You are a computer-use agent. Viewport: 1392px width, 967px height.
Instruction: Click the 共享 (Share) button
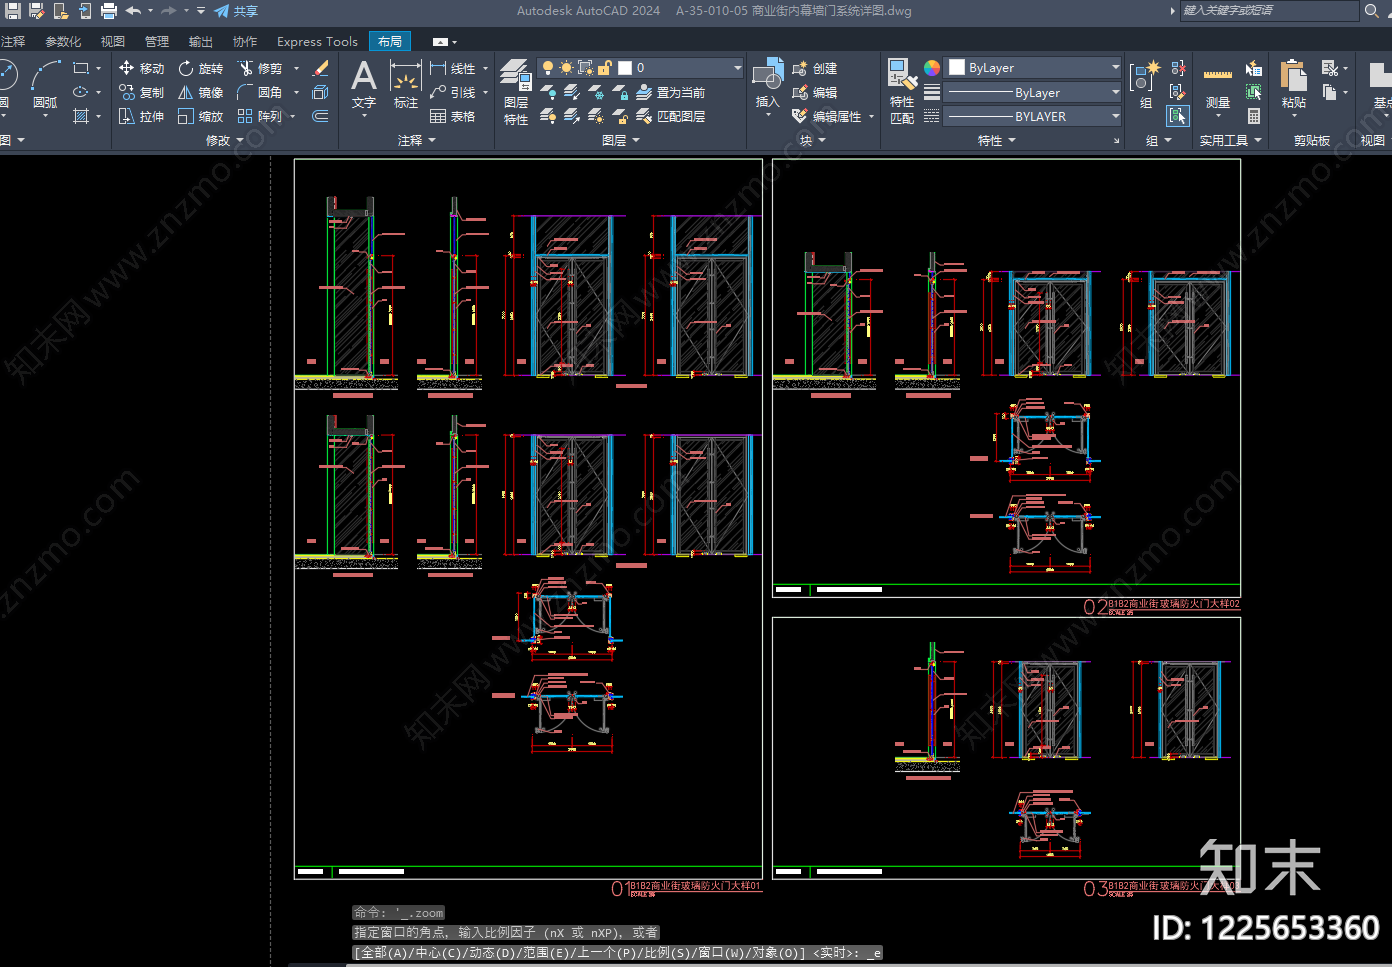point(236,11)
